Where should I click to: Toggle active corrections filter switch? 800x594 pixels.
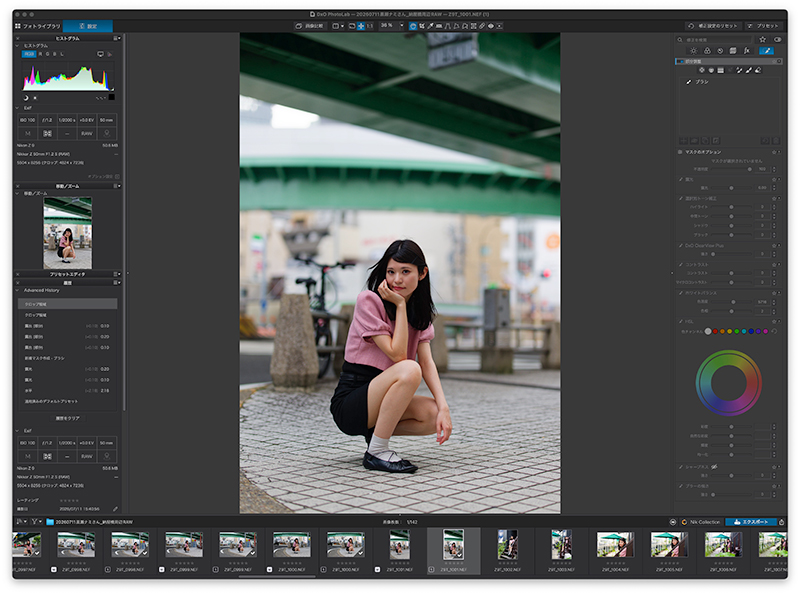click(x=778, y=39)
